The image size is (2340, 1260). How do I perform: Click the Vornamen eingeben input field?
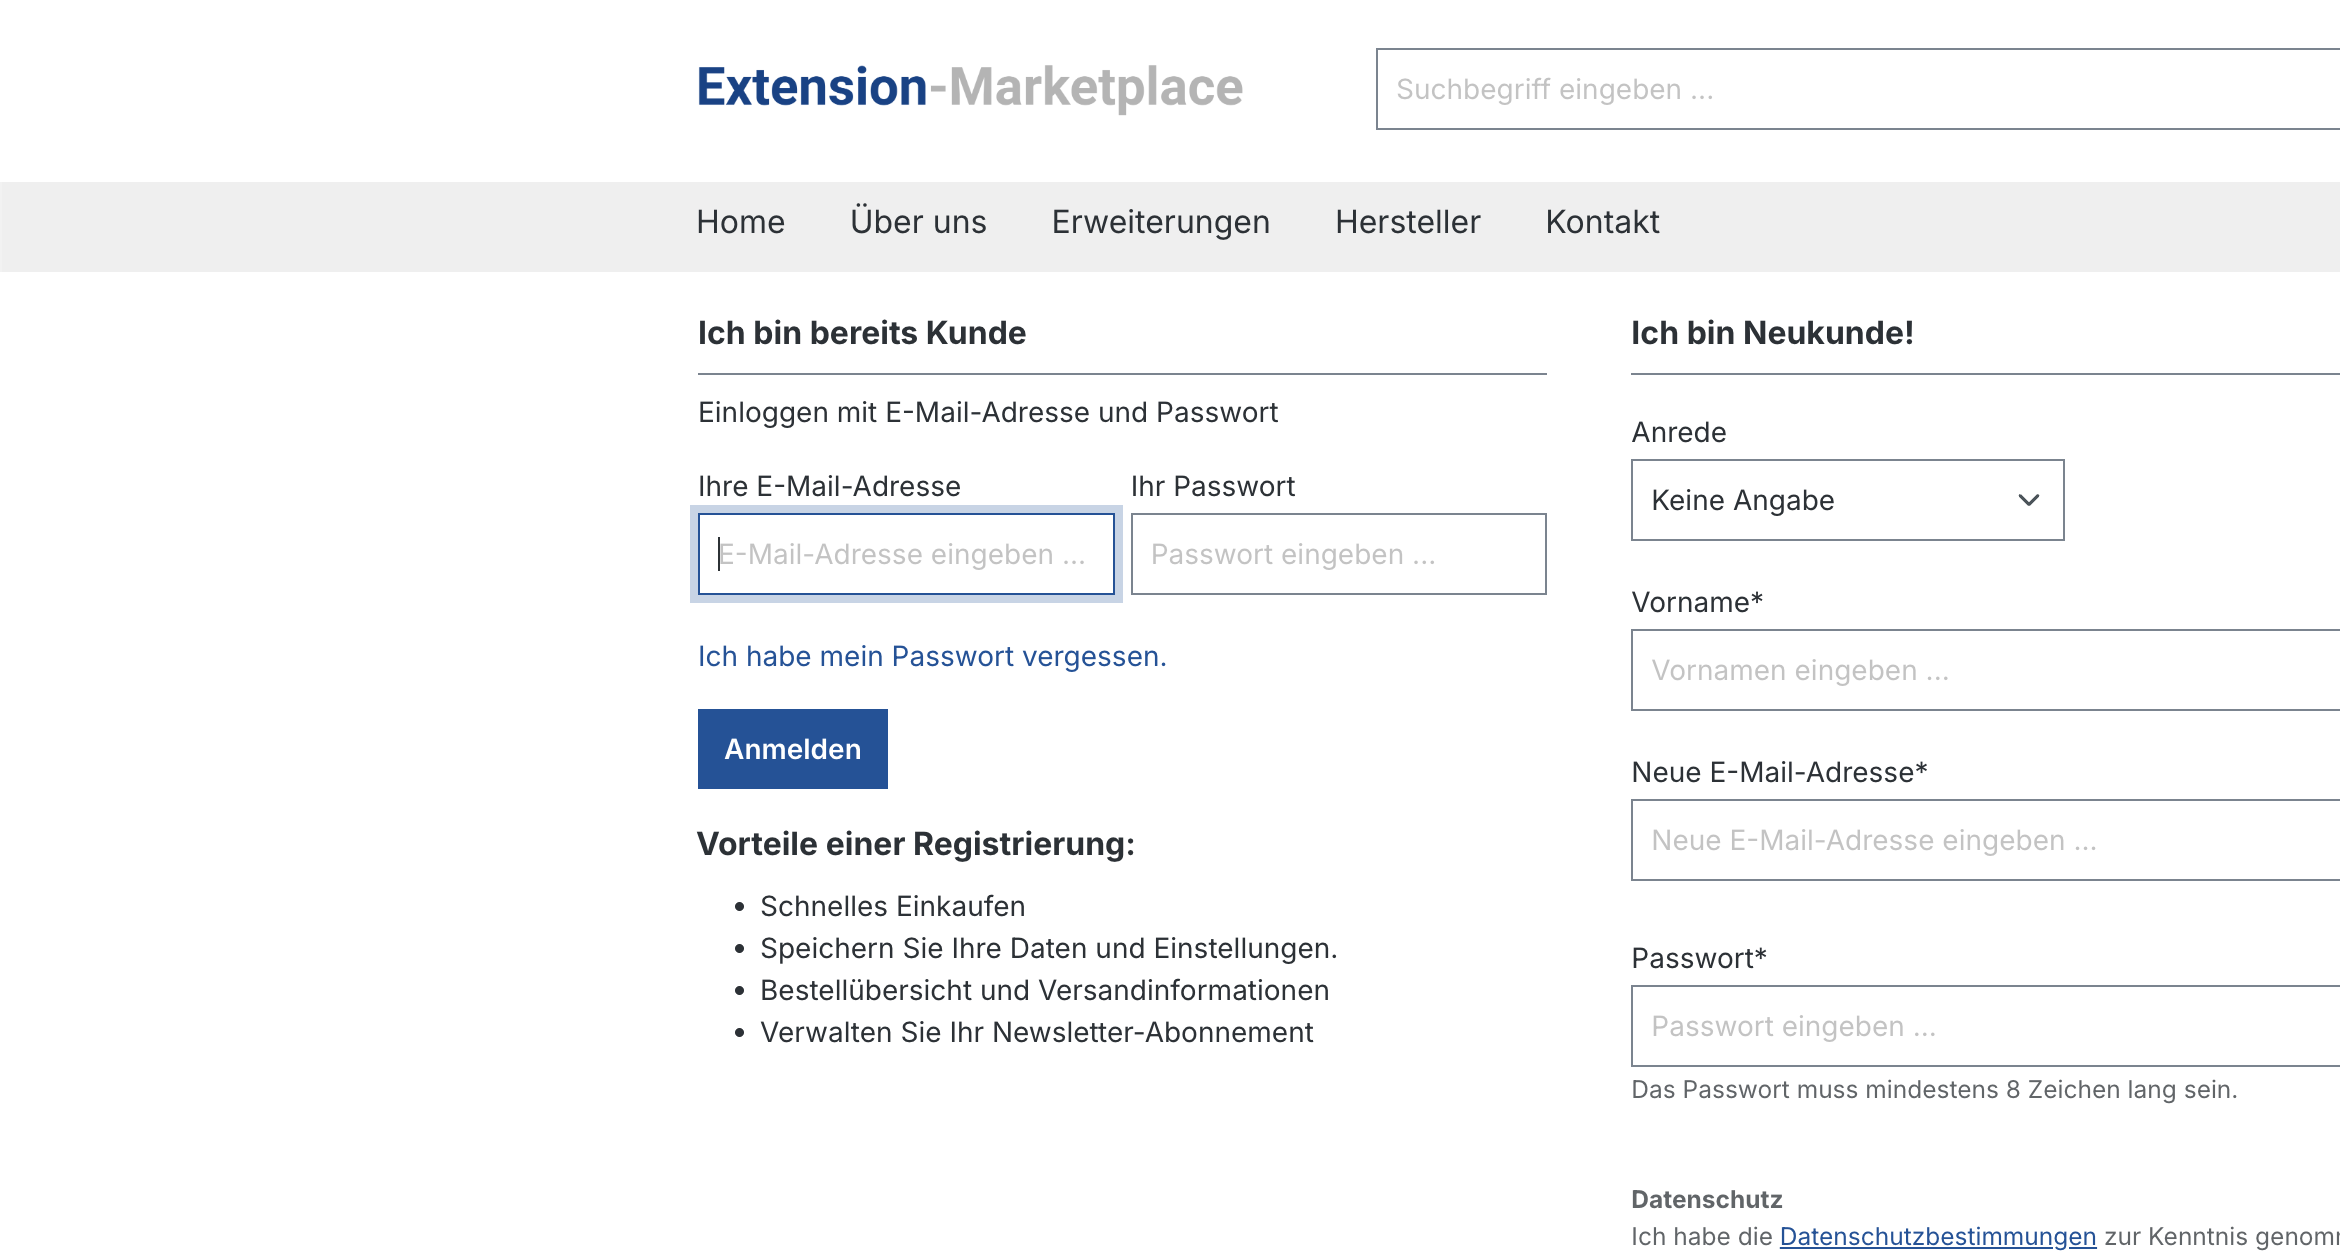click(1984, 670)
